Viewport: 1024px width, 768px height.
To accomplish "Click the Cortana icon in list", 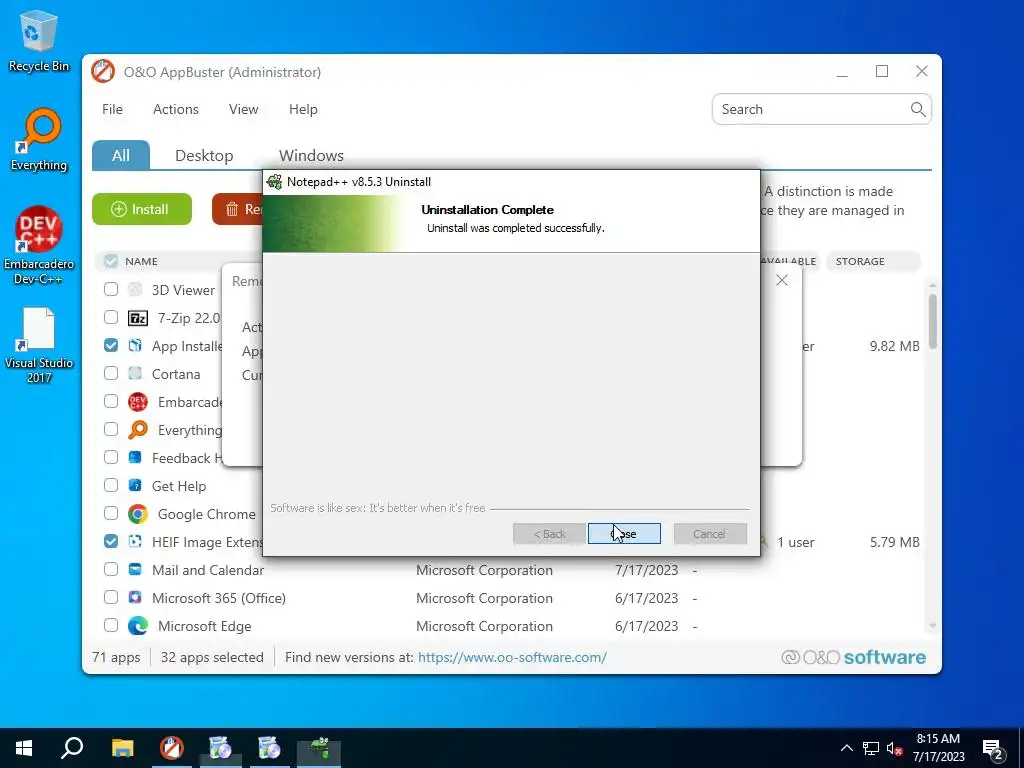I will tap(135, 374).
